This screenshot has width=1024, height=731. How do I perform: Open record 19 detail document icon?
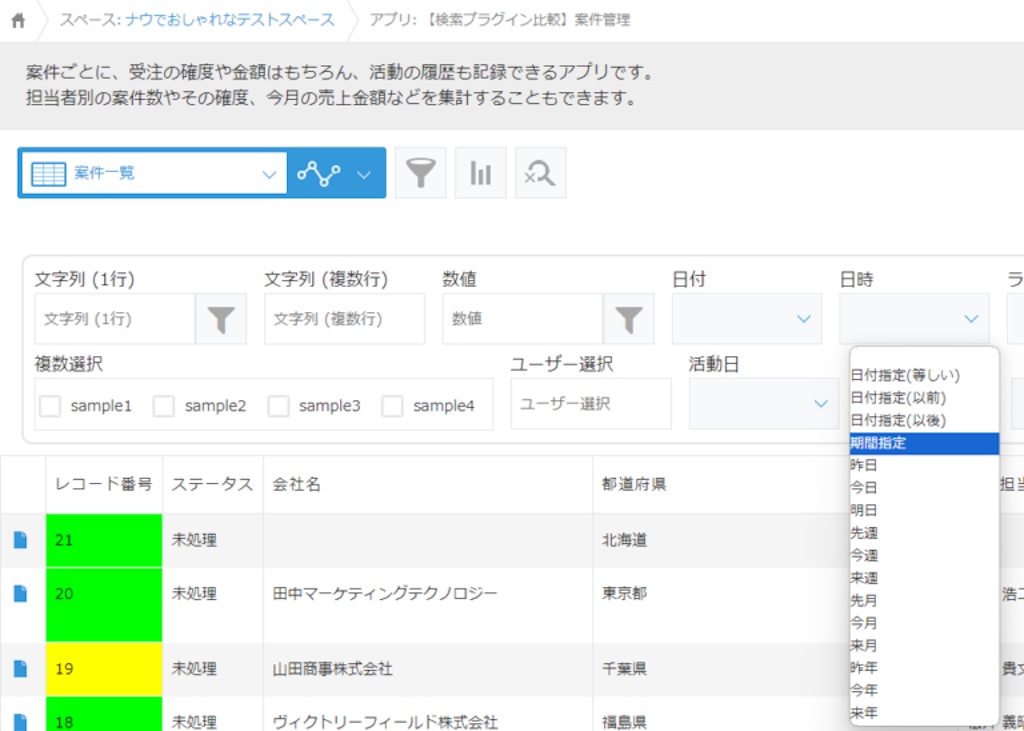pos(20,668)
